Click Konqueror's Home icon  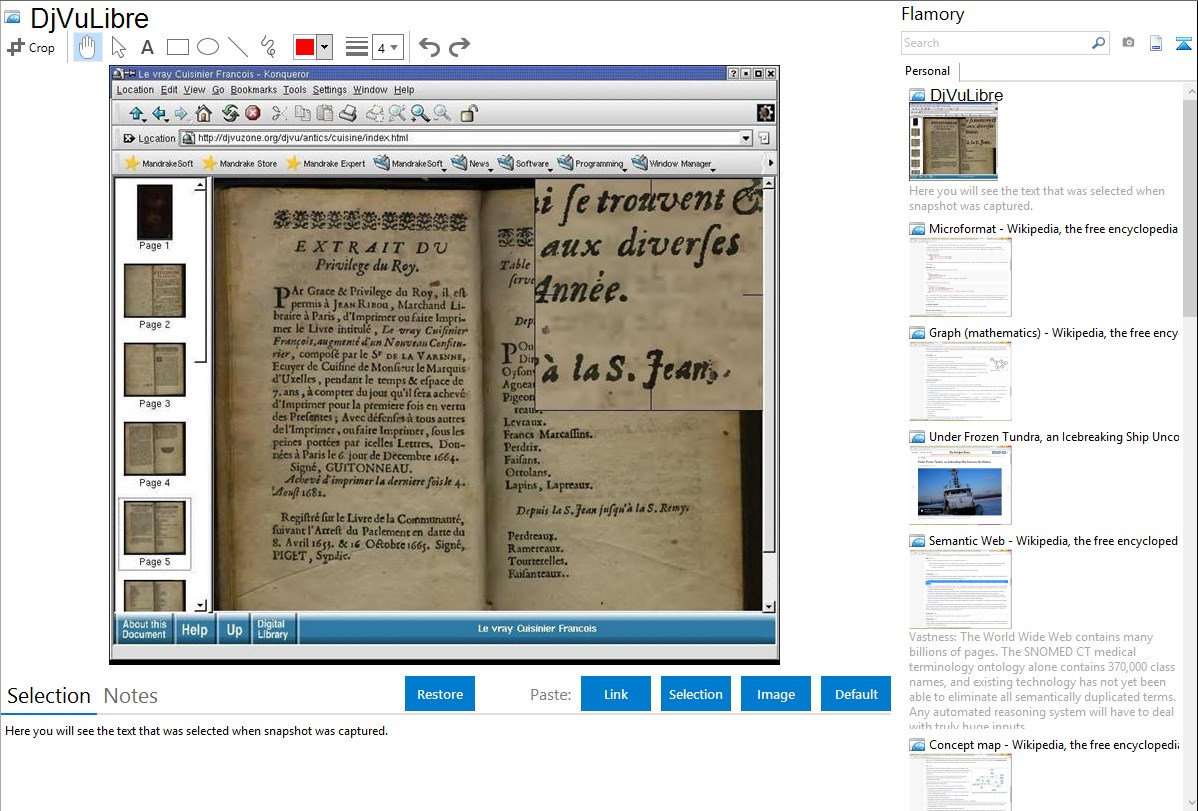(x=203, y=114)
